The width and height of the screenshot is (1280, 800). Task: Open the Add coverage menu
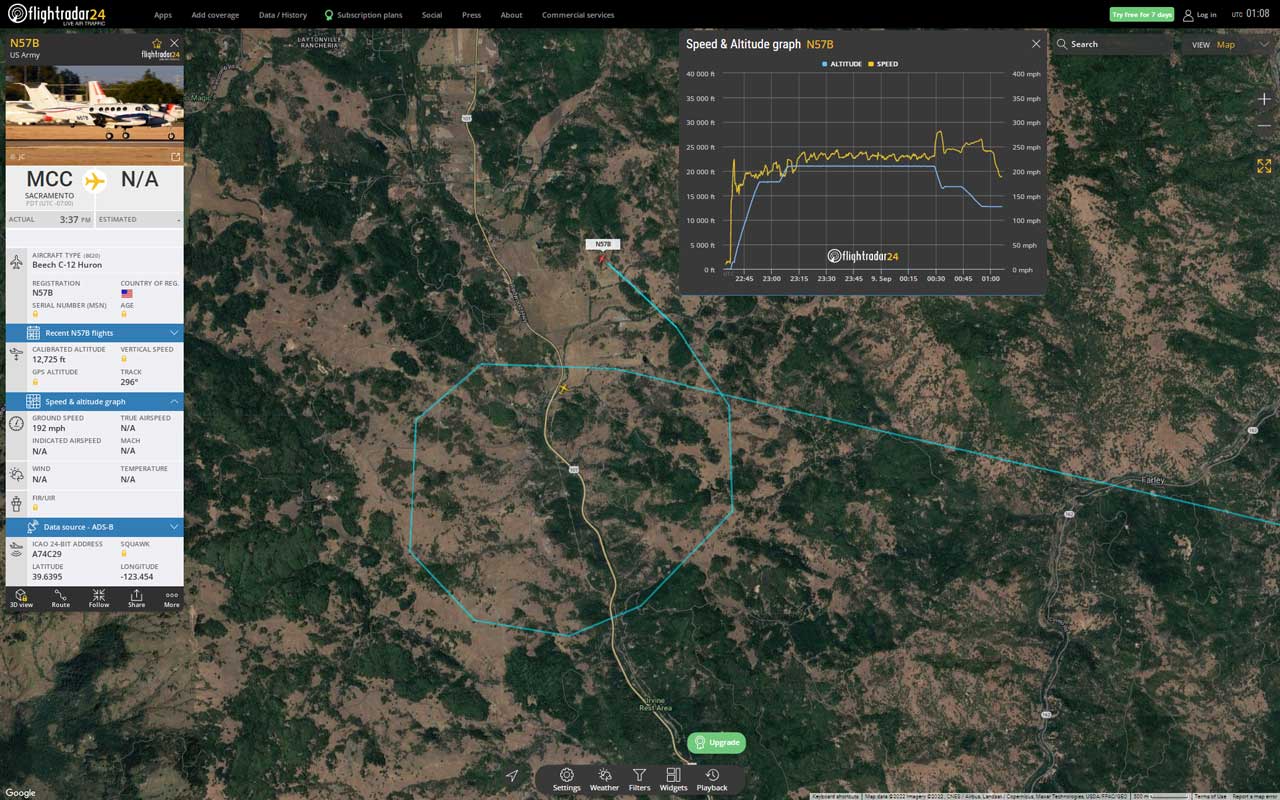pyautogui.click(x=215, y=15)
